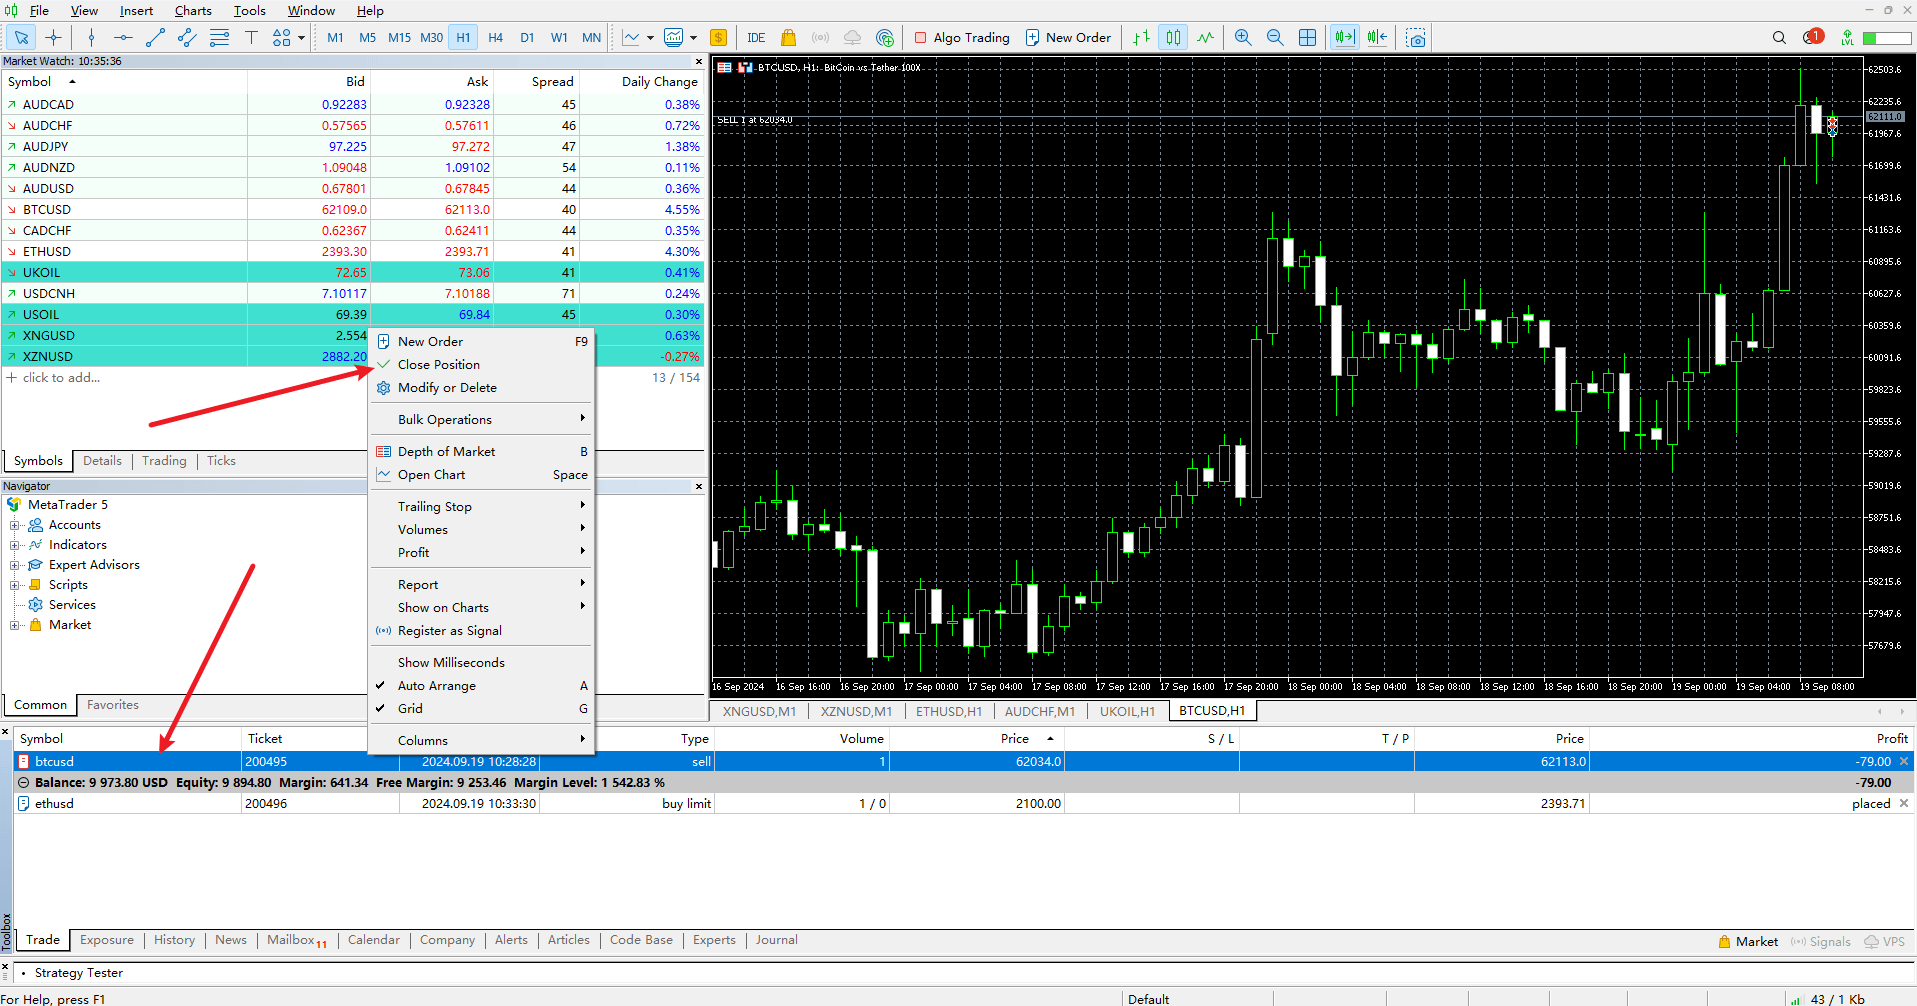Switch chart to bar chart style
The height and width of the screenshot is (1006, 1917).
pyautogui.click(x=1141, y=38)
